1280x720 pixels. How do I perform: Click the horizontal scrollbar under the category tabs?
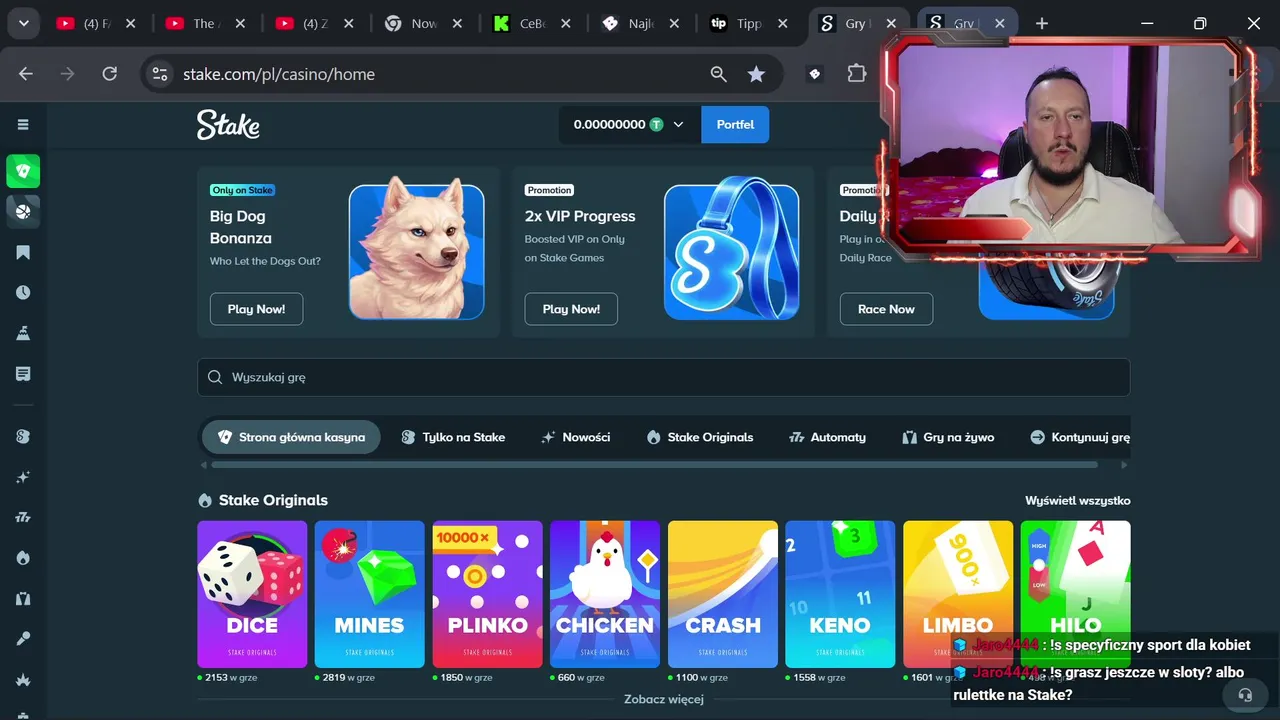[x=655, y=464]
